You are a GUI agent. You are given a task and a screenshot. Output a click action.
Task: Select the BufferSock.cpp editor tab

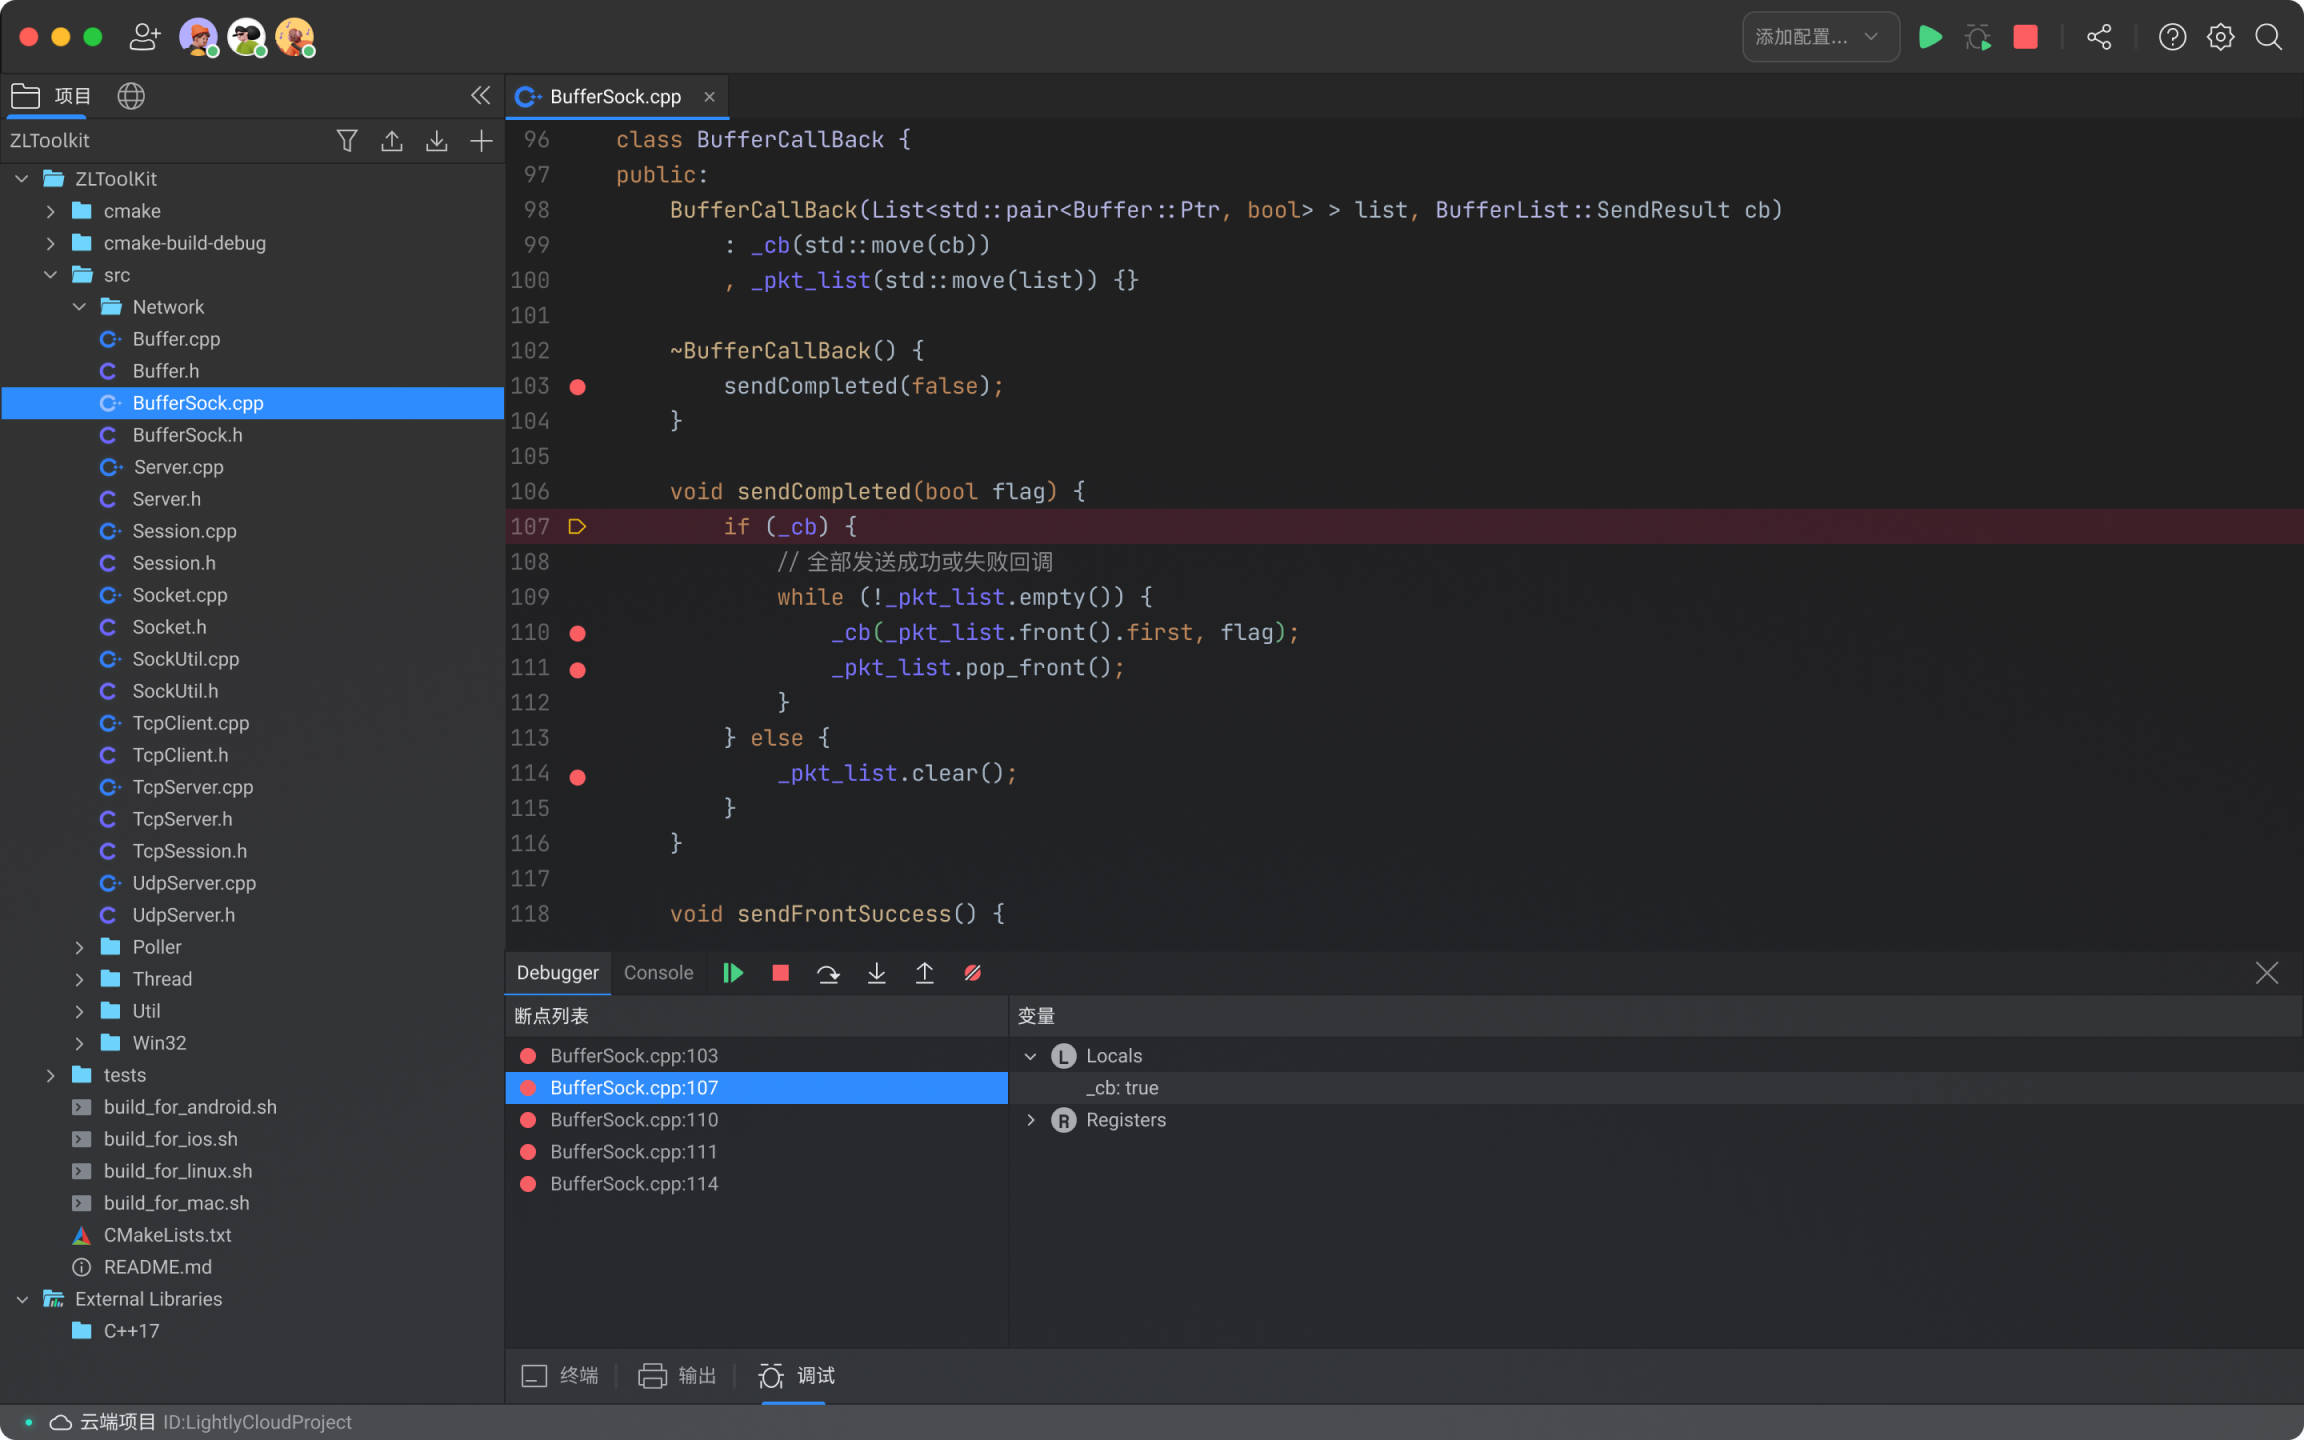(x=615, y=96)
